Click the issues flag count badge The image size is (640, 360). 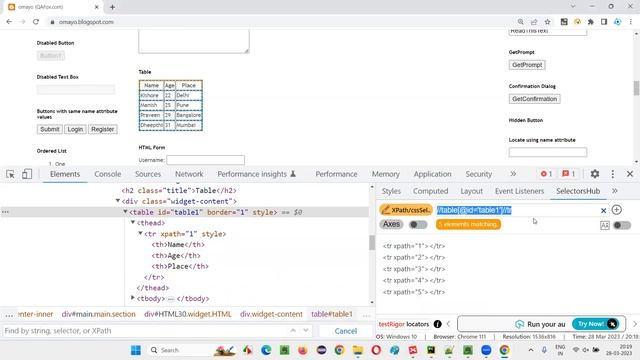click(569, 174)
